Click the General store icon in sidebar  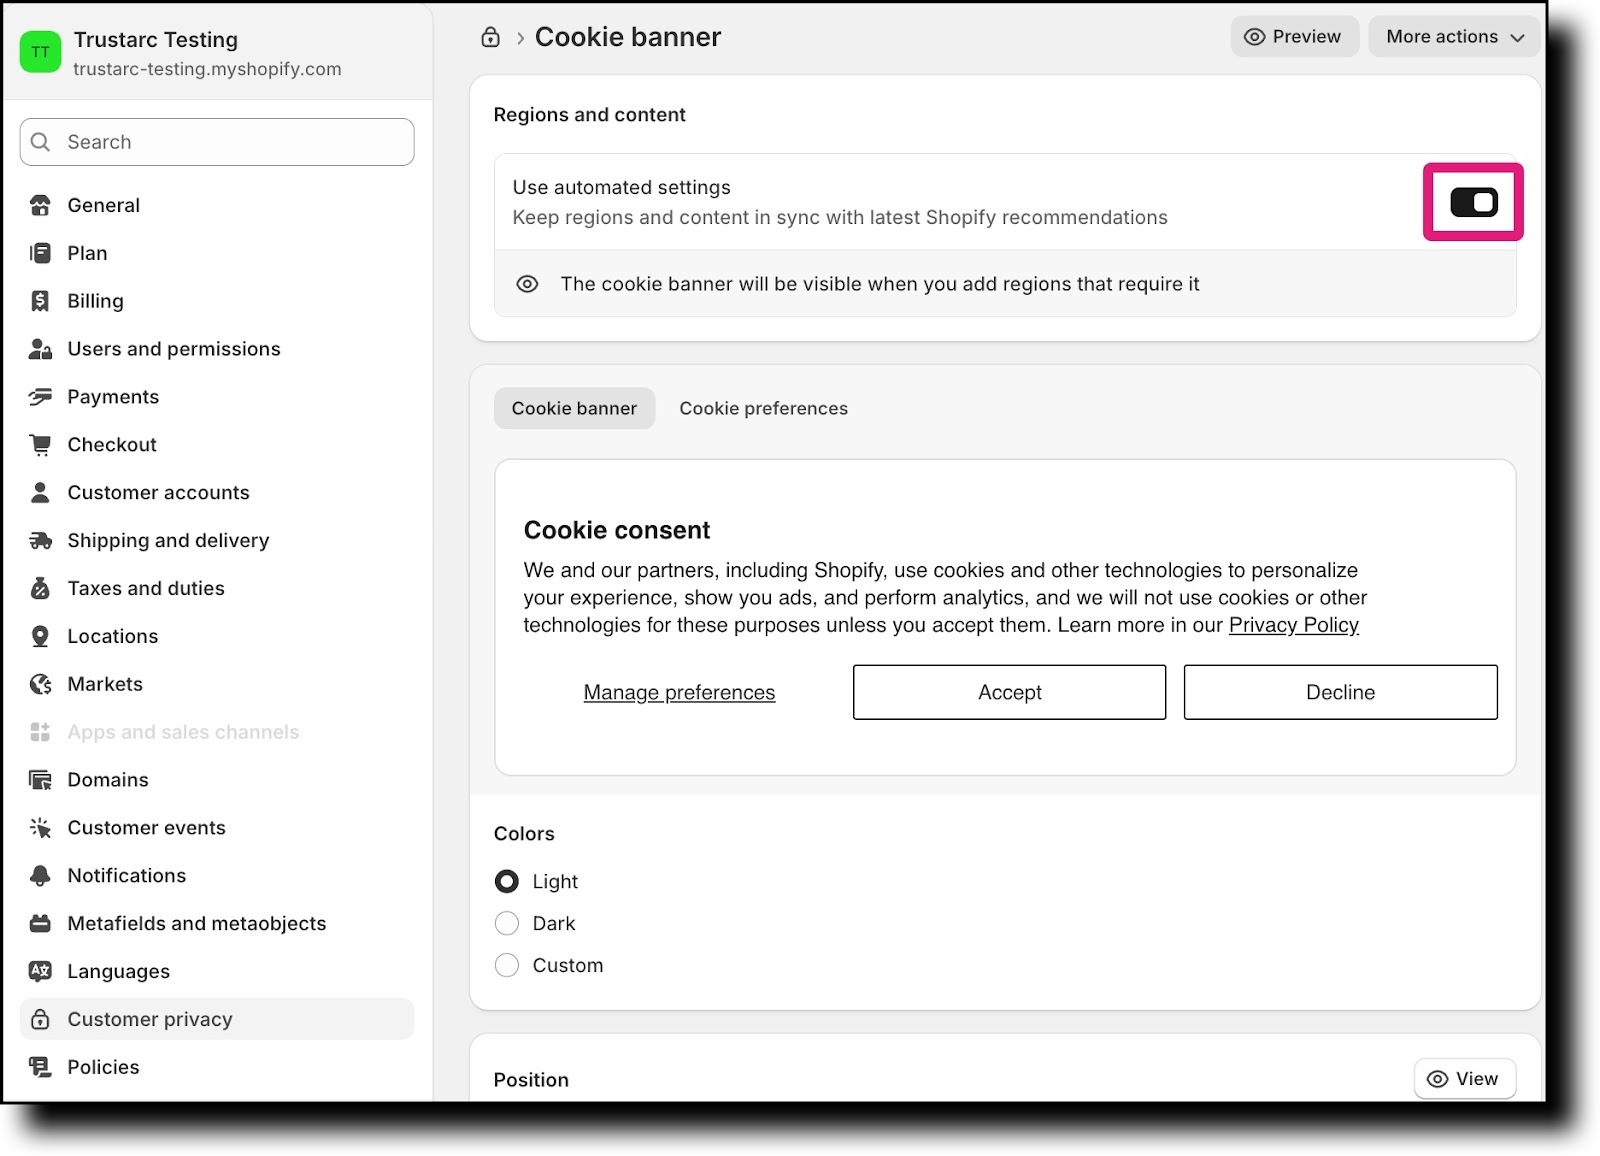pos(40,205)
